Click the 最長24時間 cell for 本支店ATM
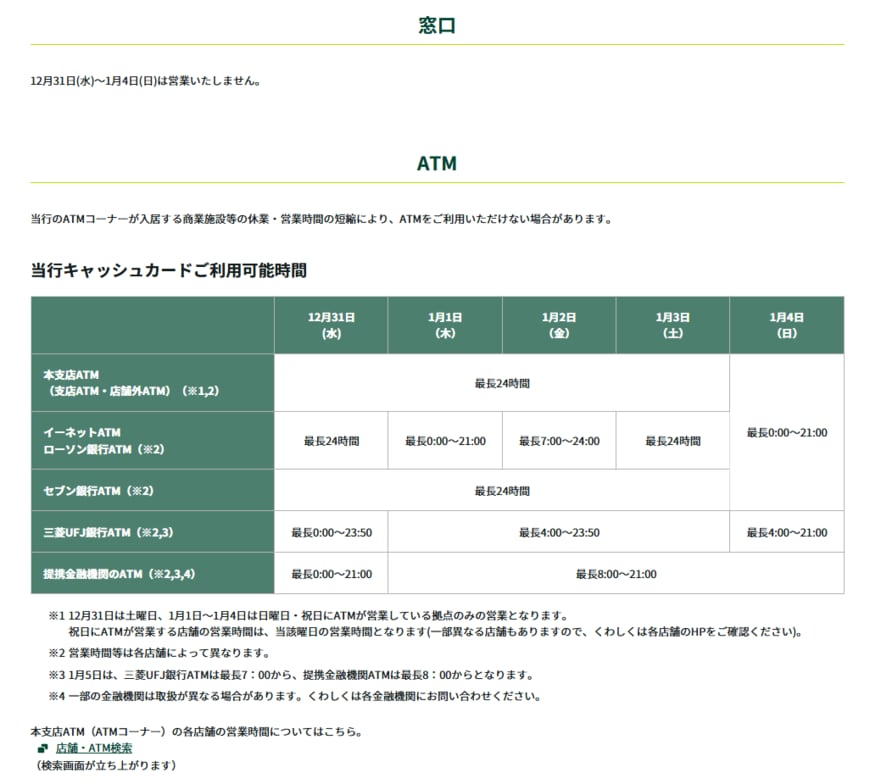 pyautogui.click(x=500, y=381)
